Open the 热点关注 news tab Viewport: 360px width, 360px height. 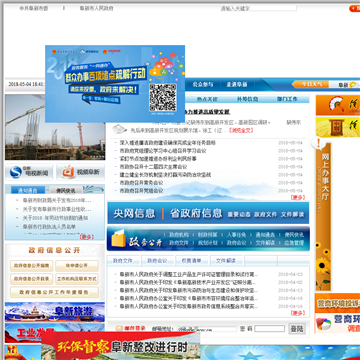click(207, 99)
